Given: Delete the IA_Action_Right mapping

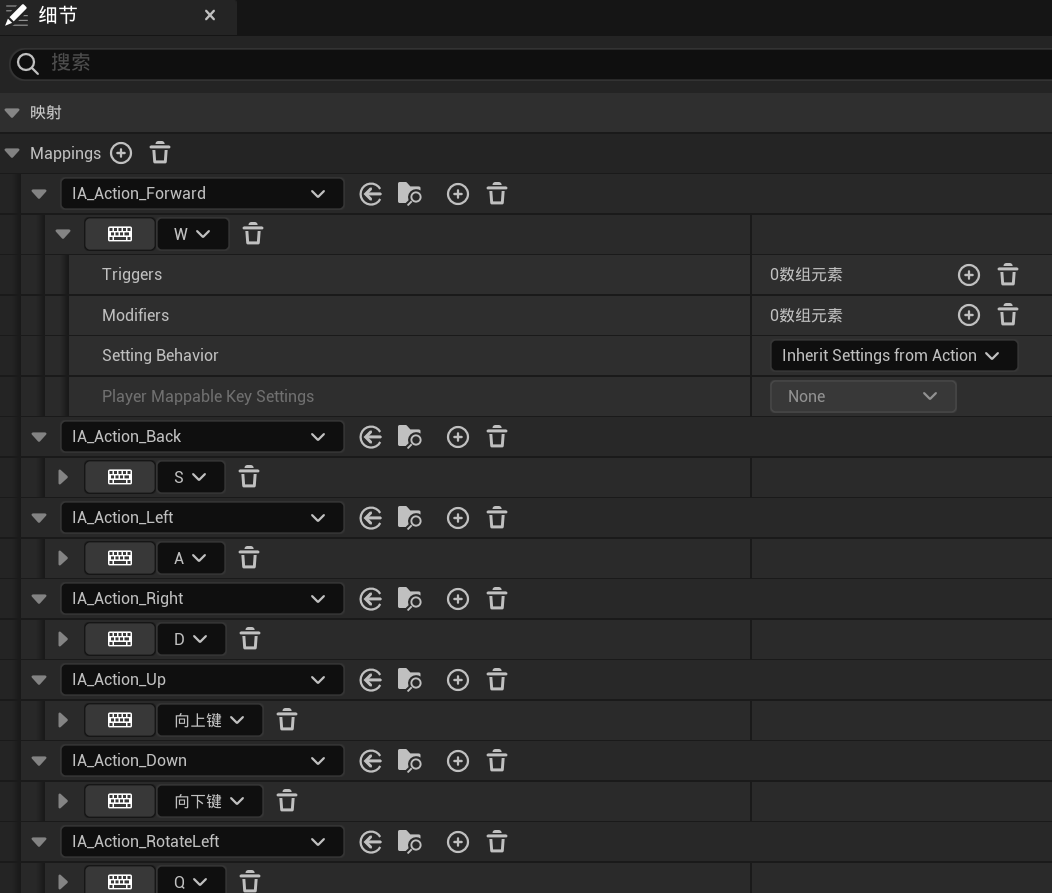Looking at the screenshot, I should click(x=497, y=599).
